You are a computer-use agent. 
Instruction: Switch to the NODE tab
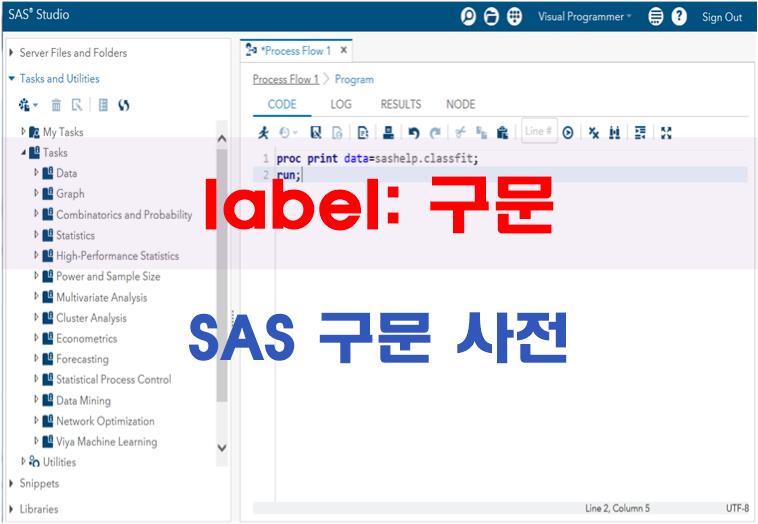[461, 104]
